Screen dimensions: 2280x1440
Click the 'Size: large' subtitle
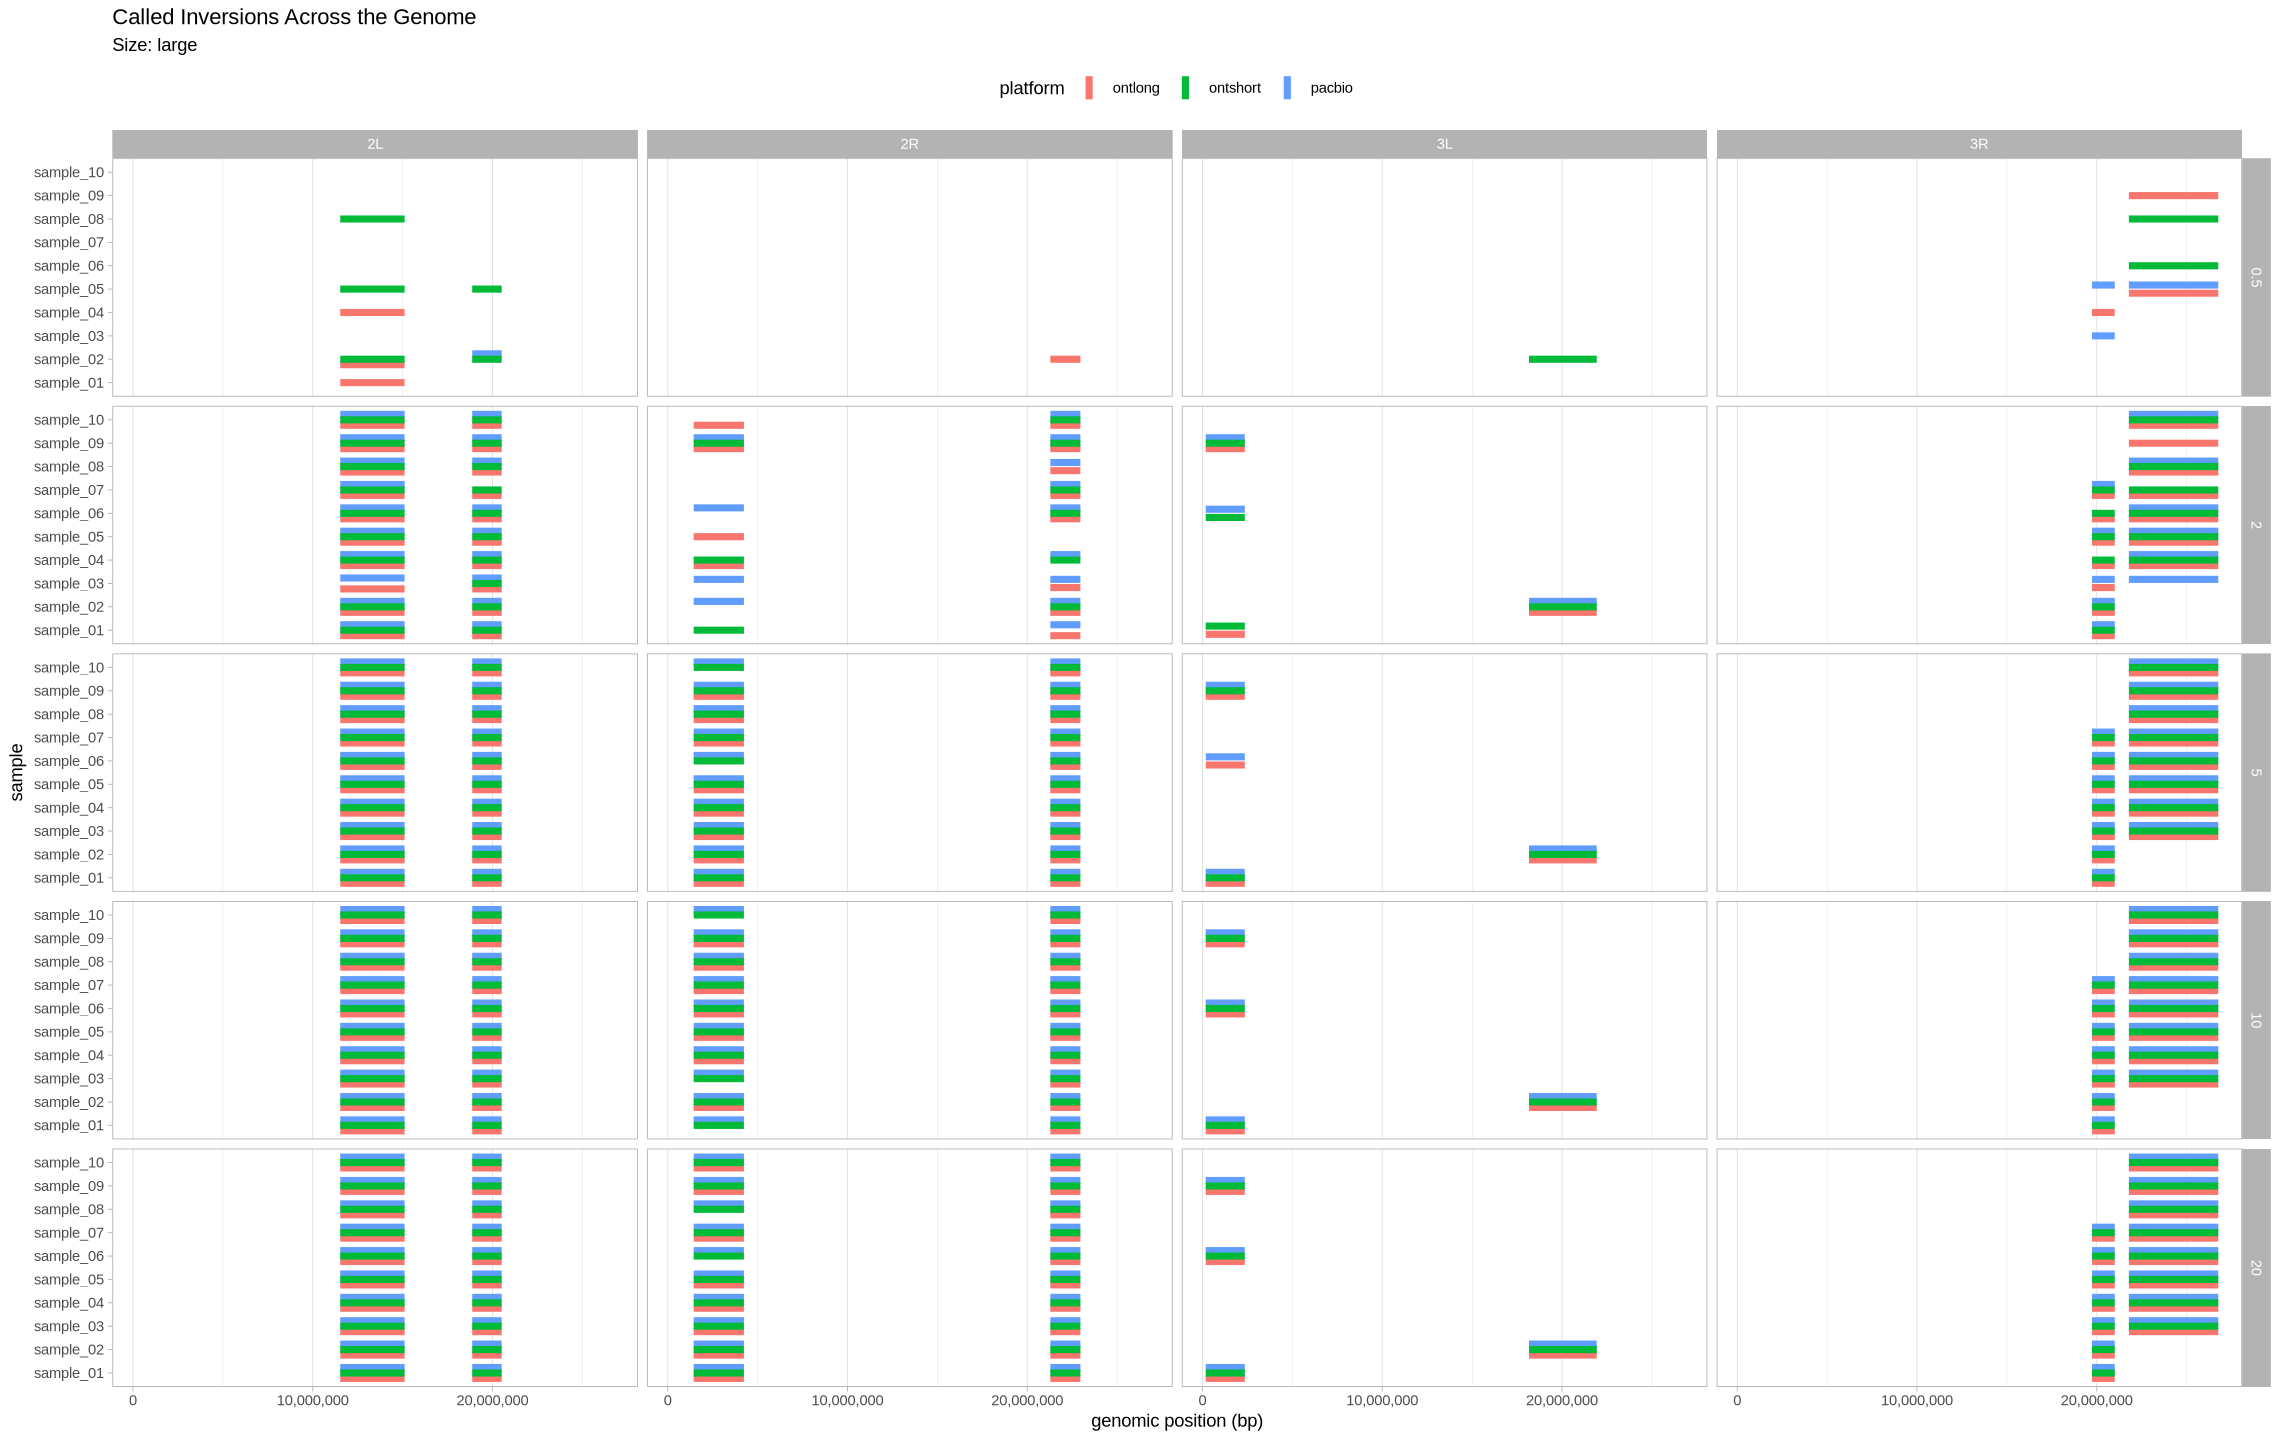[x=154, y=45]
